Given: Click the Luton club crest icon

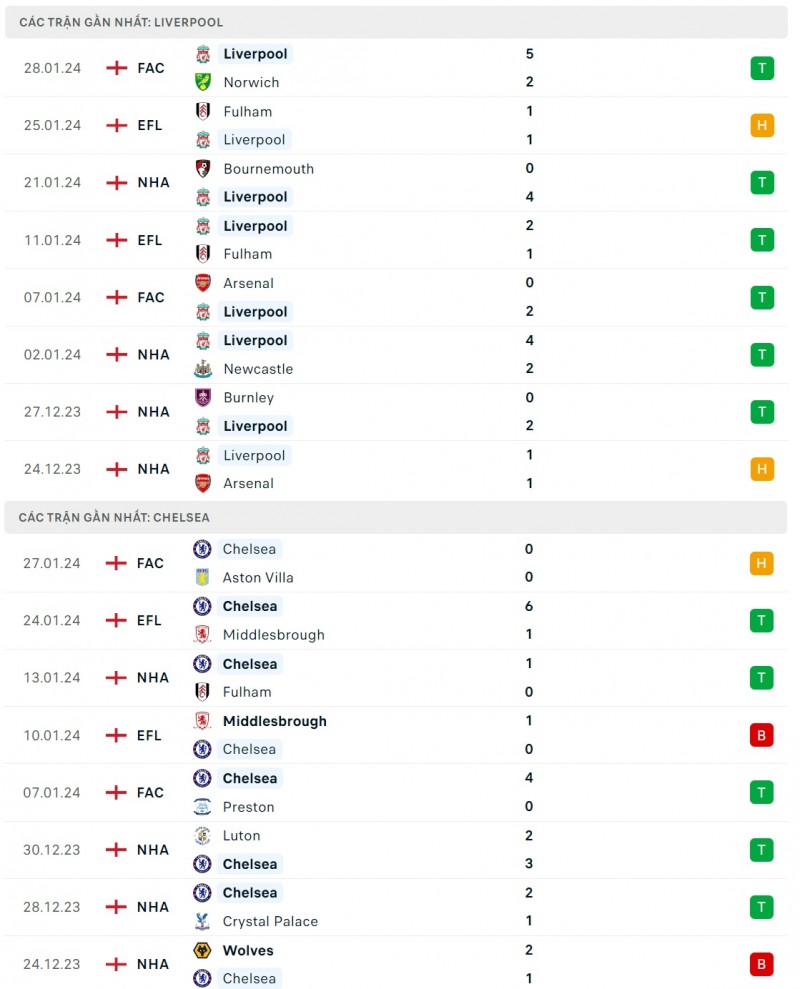Looking at the screenshot, I should (202, 835).
